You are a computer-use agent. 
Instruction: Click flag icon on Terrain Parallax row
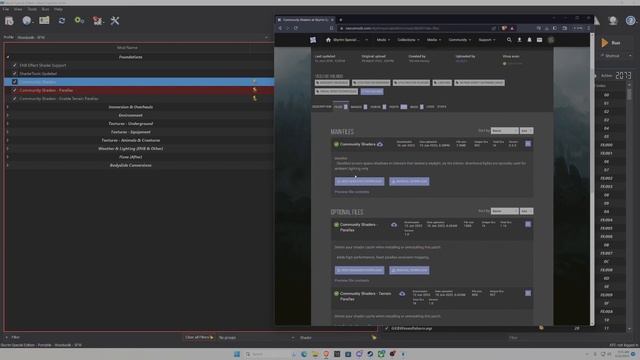[255, 98]
